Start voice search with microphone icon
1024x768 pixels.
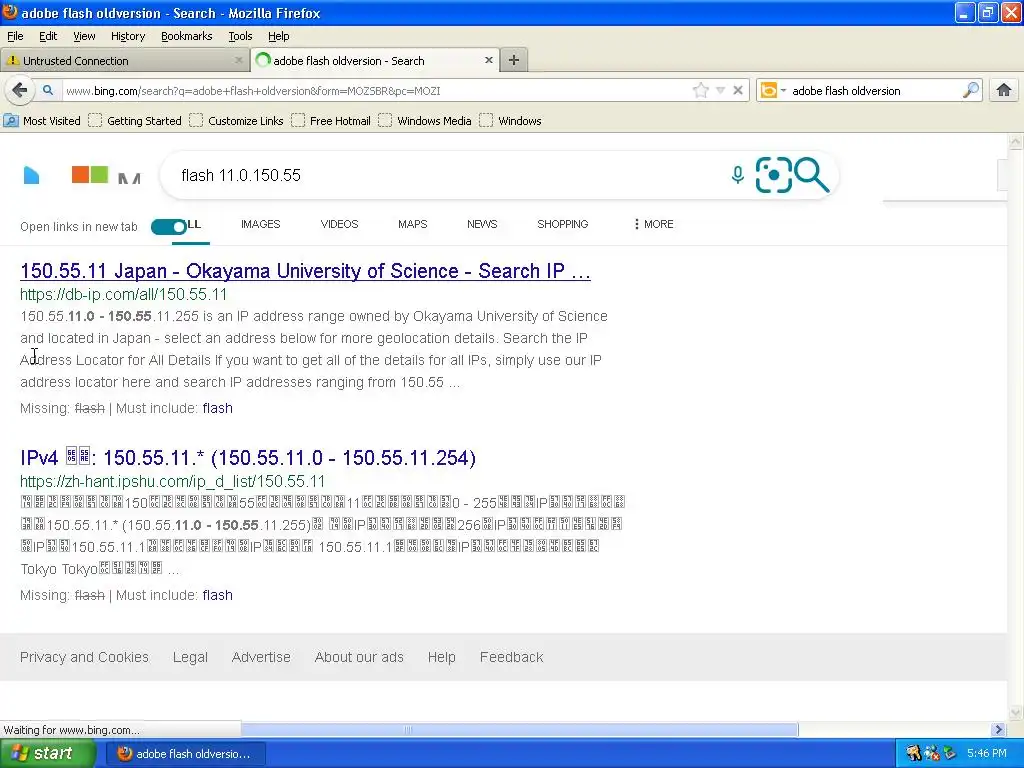737,174
